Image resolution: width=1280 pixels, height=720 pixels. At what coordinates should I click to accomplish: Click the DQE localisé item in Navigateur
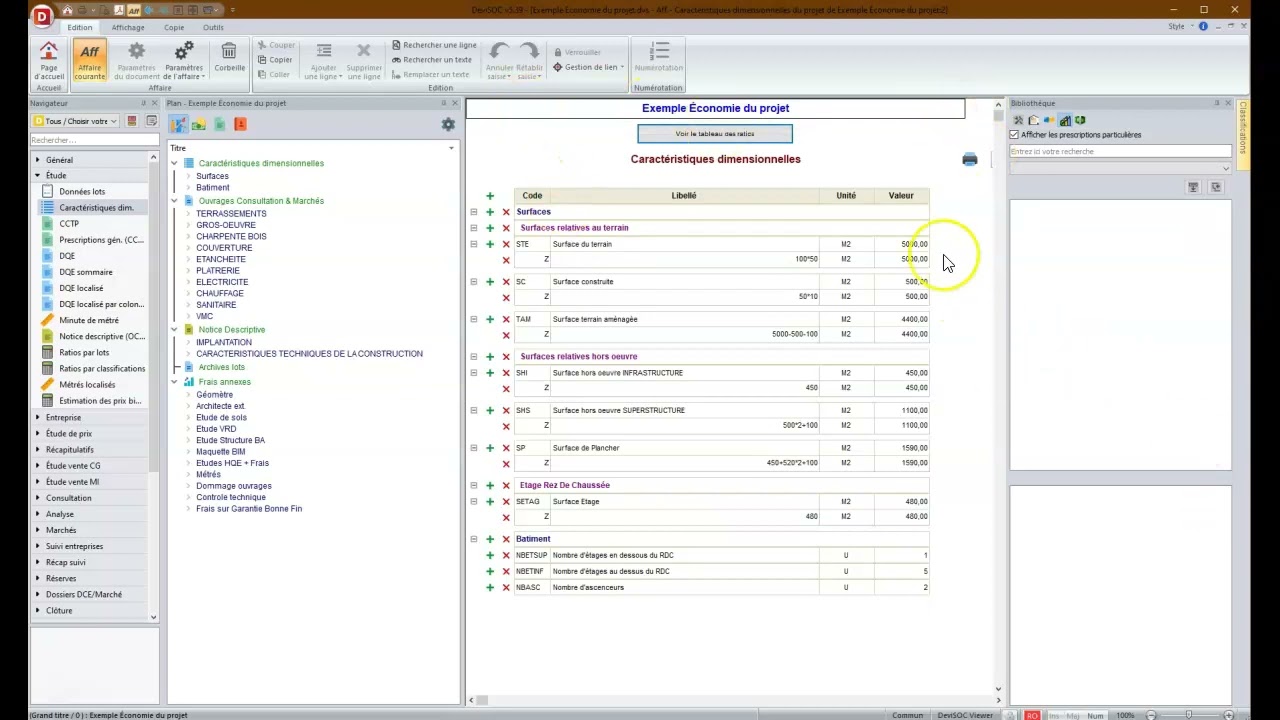coord(81,288)
